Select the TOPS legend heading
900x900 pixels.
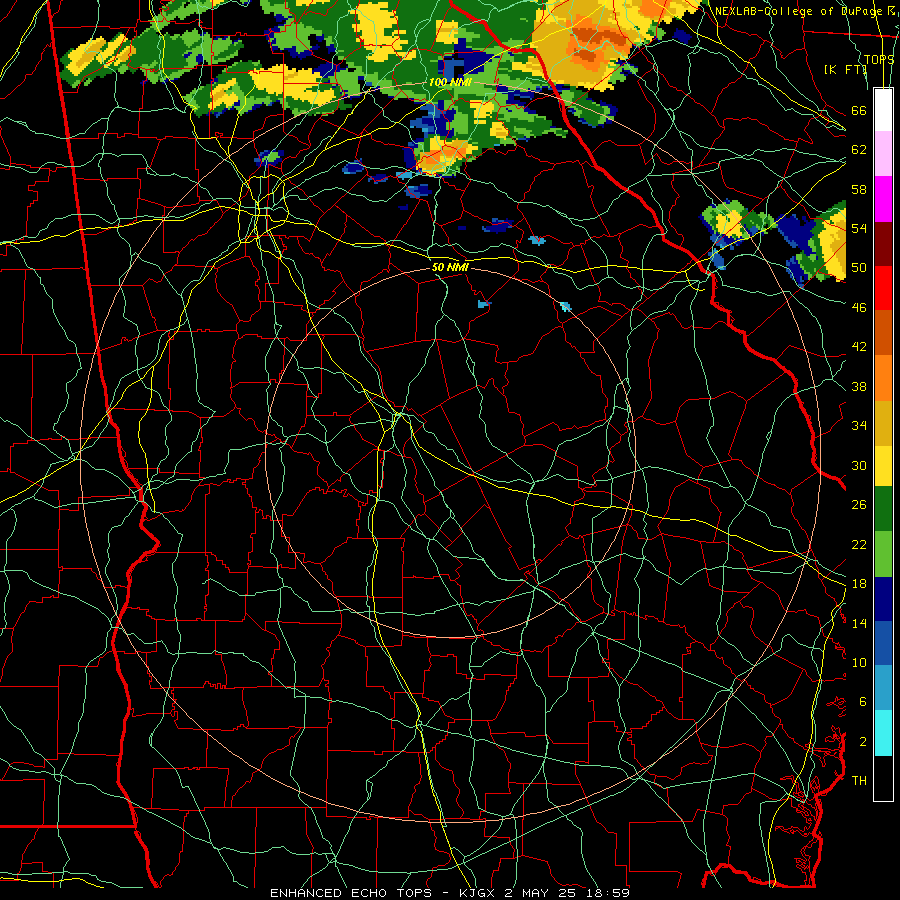point(879,60)
